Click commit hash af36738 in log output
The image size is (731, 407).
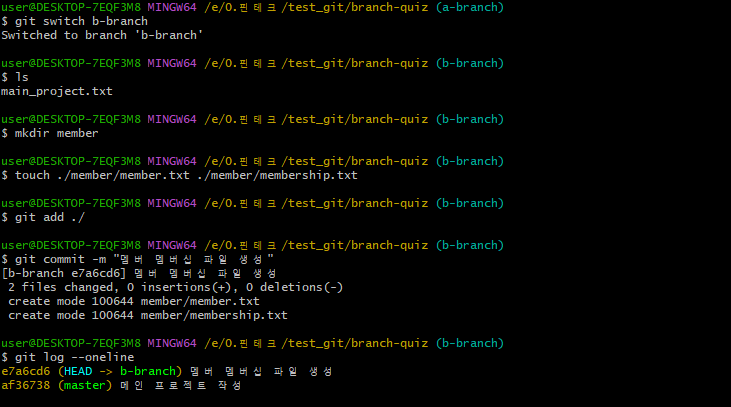click(26, 386)
